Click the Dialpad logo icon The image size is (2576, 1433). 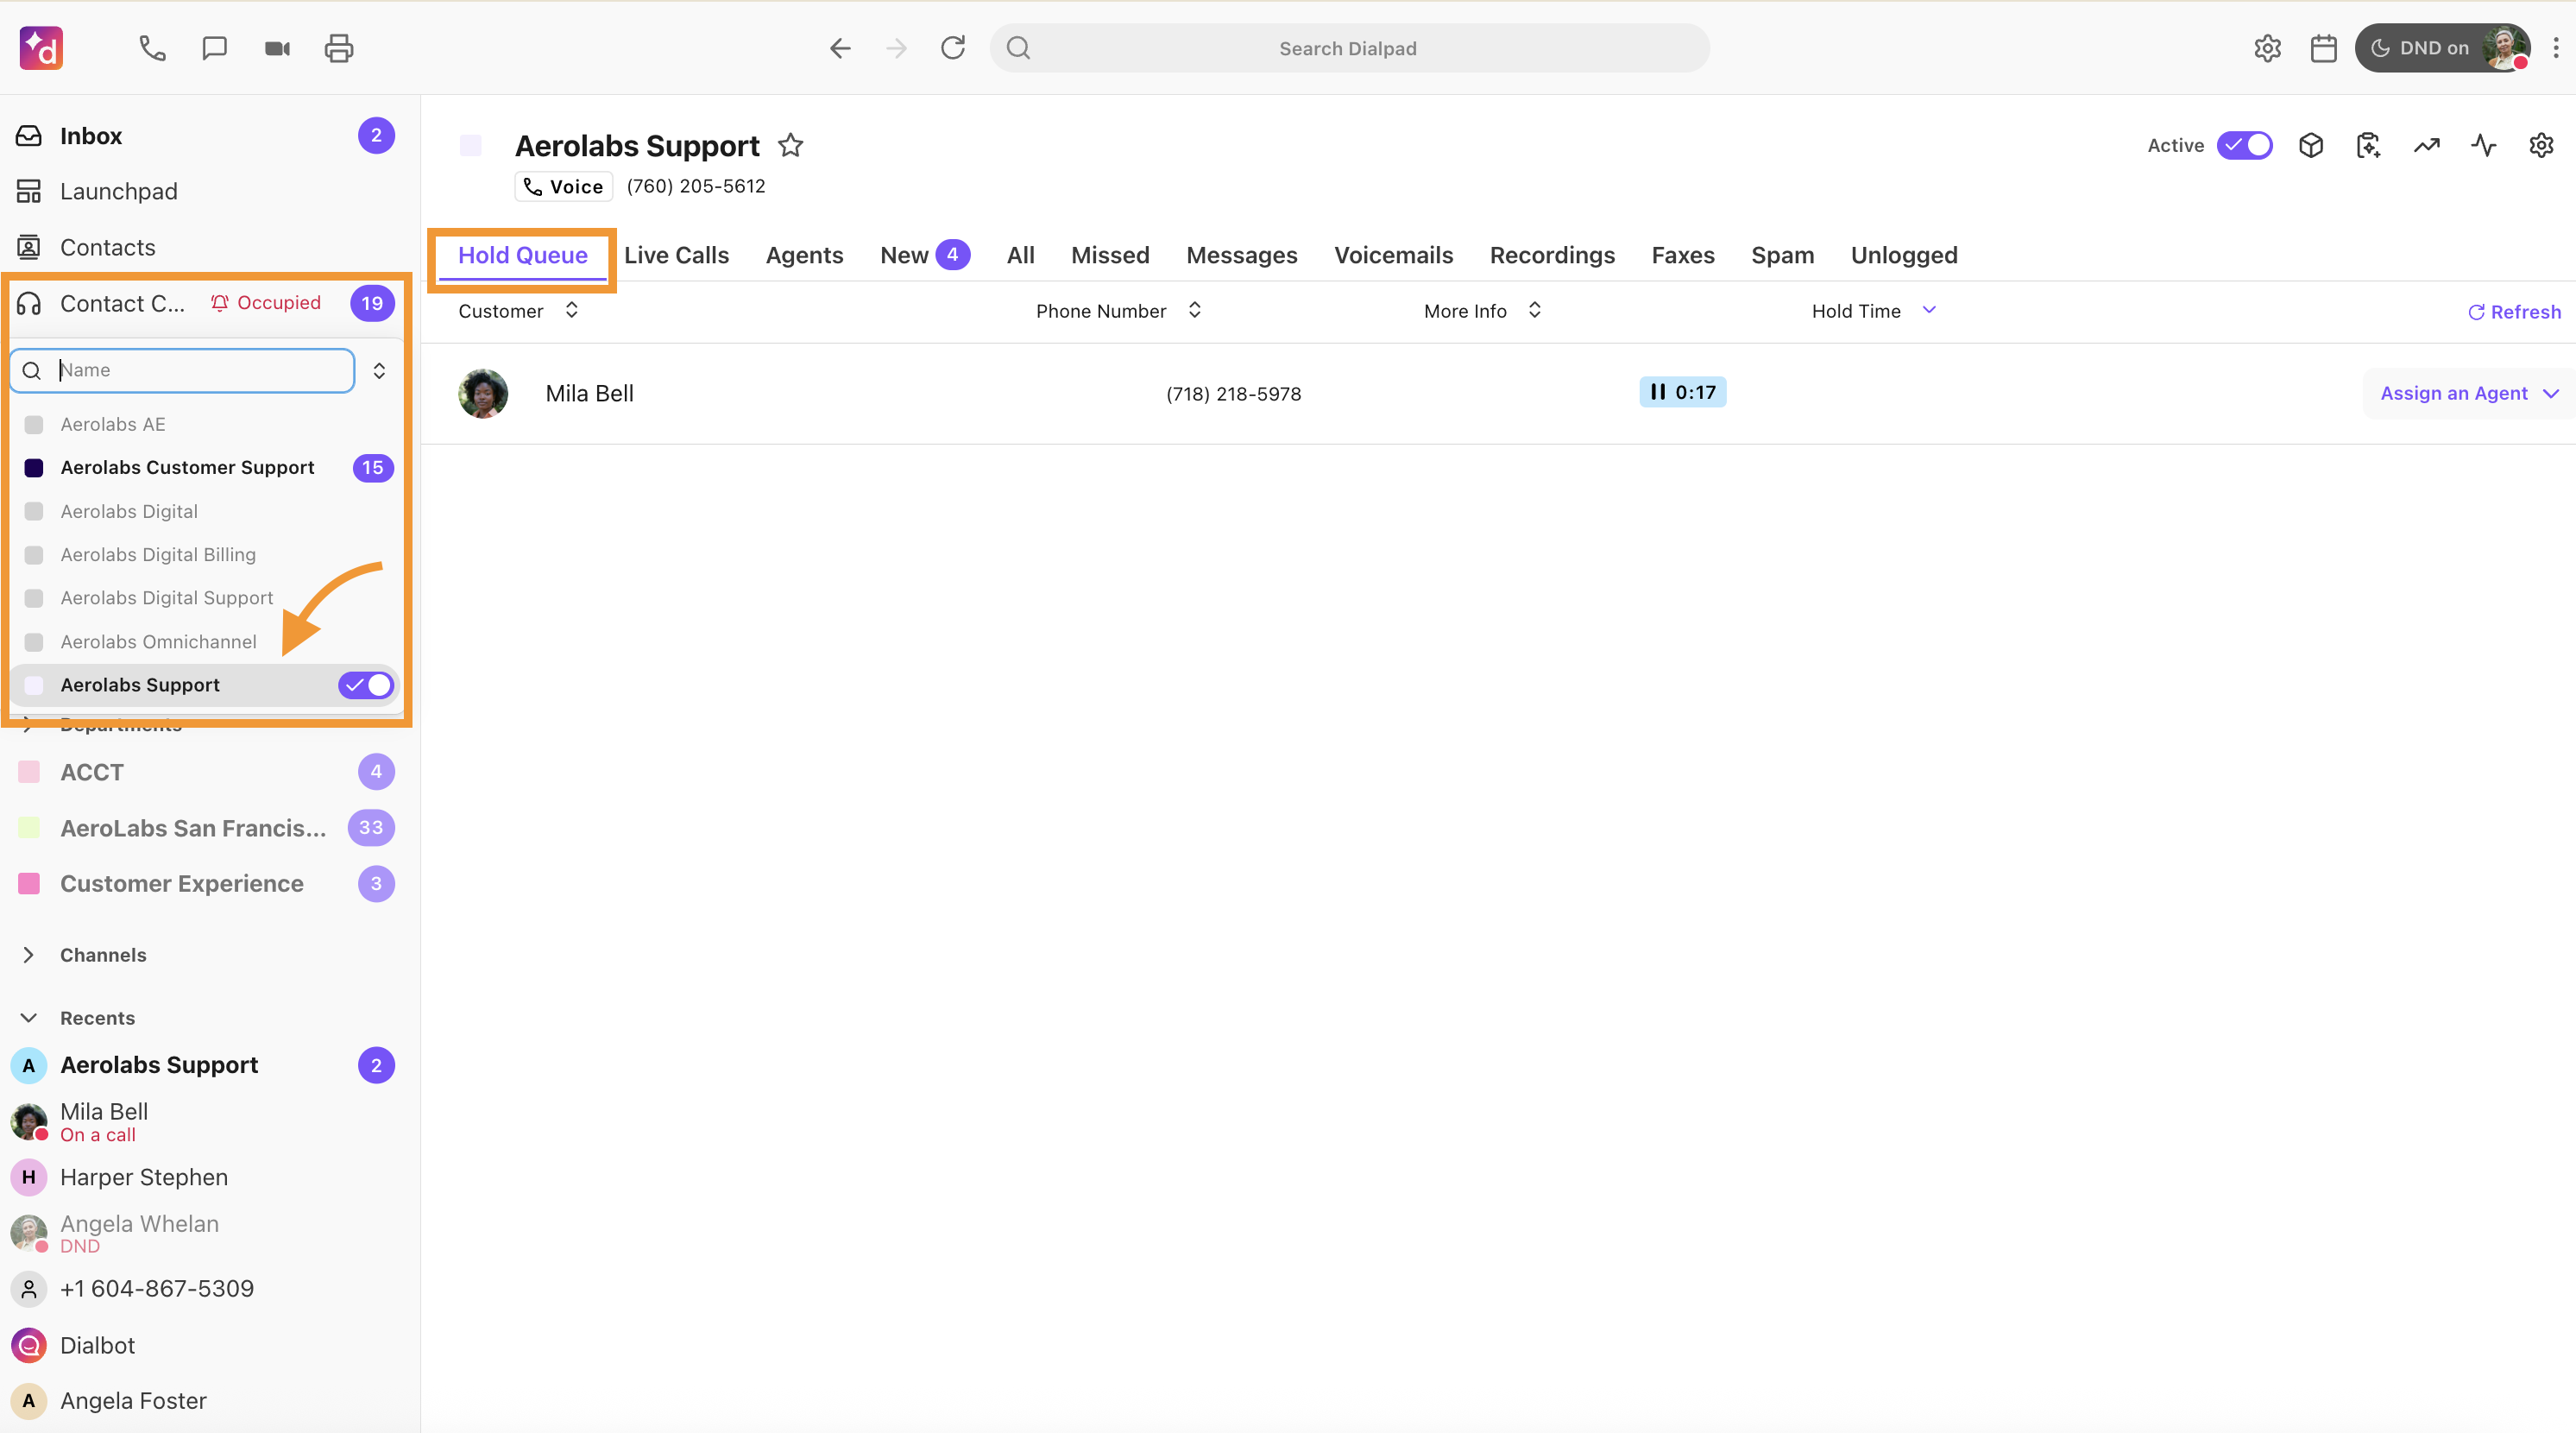[41, 48]
